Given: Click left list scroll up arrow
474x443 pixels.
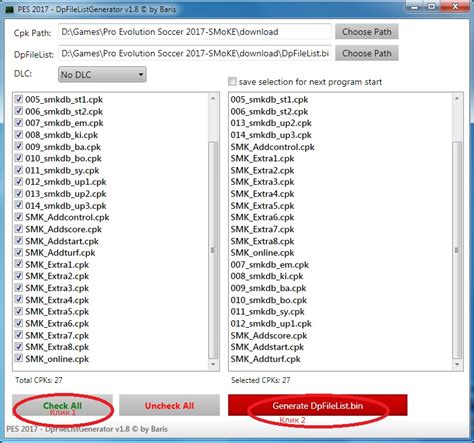Looking at the screenshot, I should (213, 99).
